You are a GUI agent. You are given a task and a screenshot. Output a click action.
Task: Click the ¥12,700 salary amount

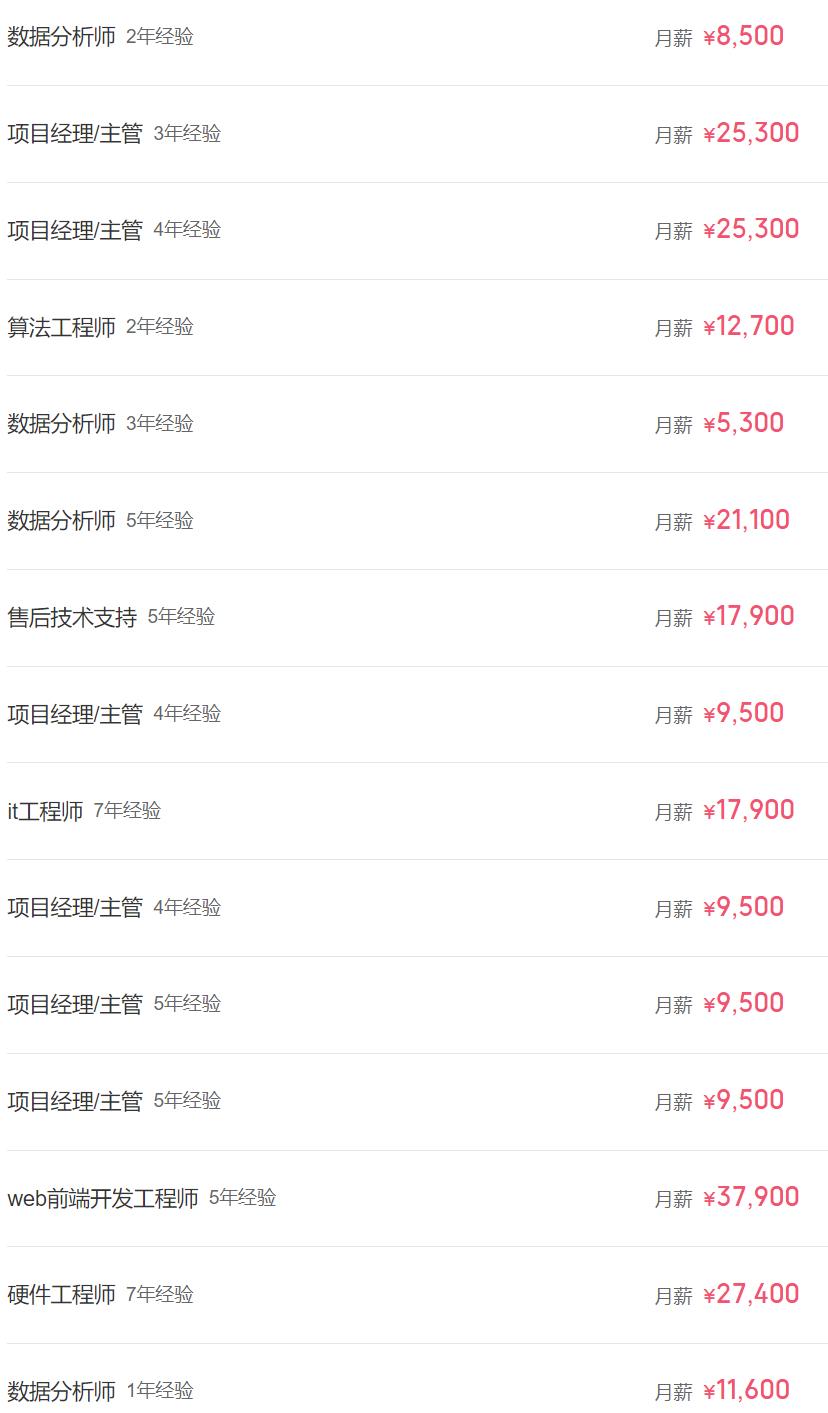pos(748,327)
